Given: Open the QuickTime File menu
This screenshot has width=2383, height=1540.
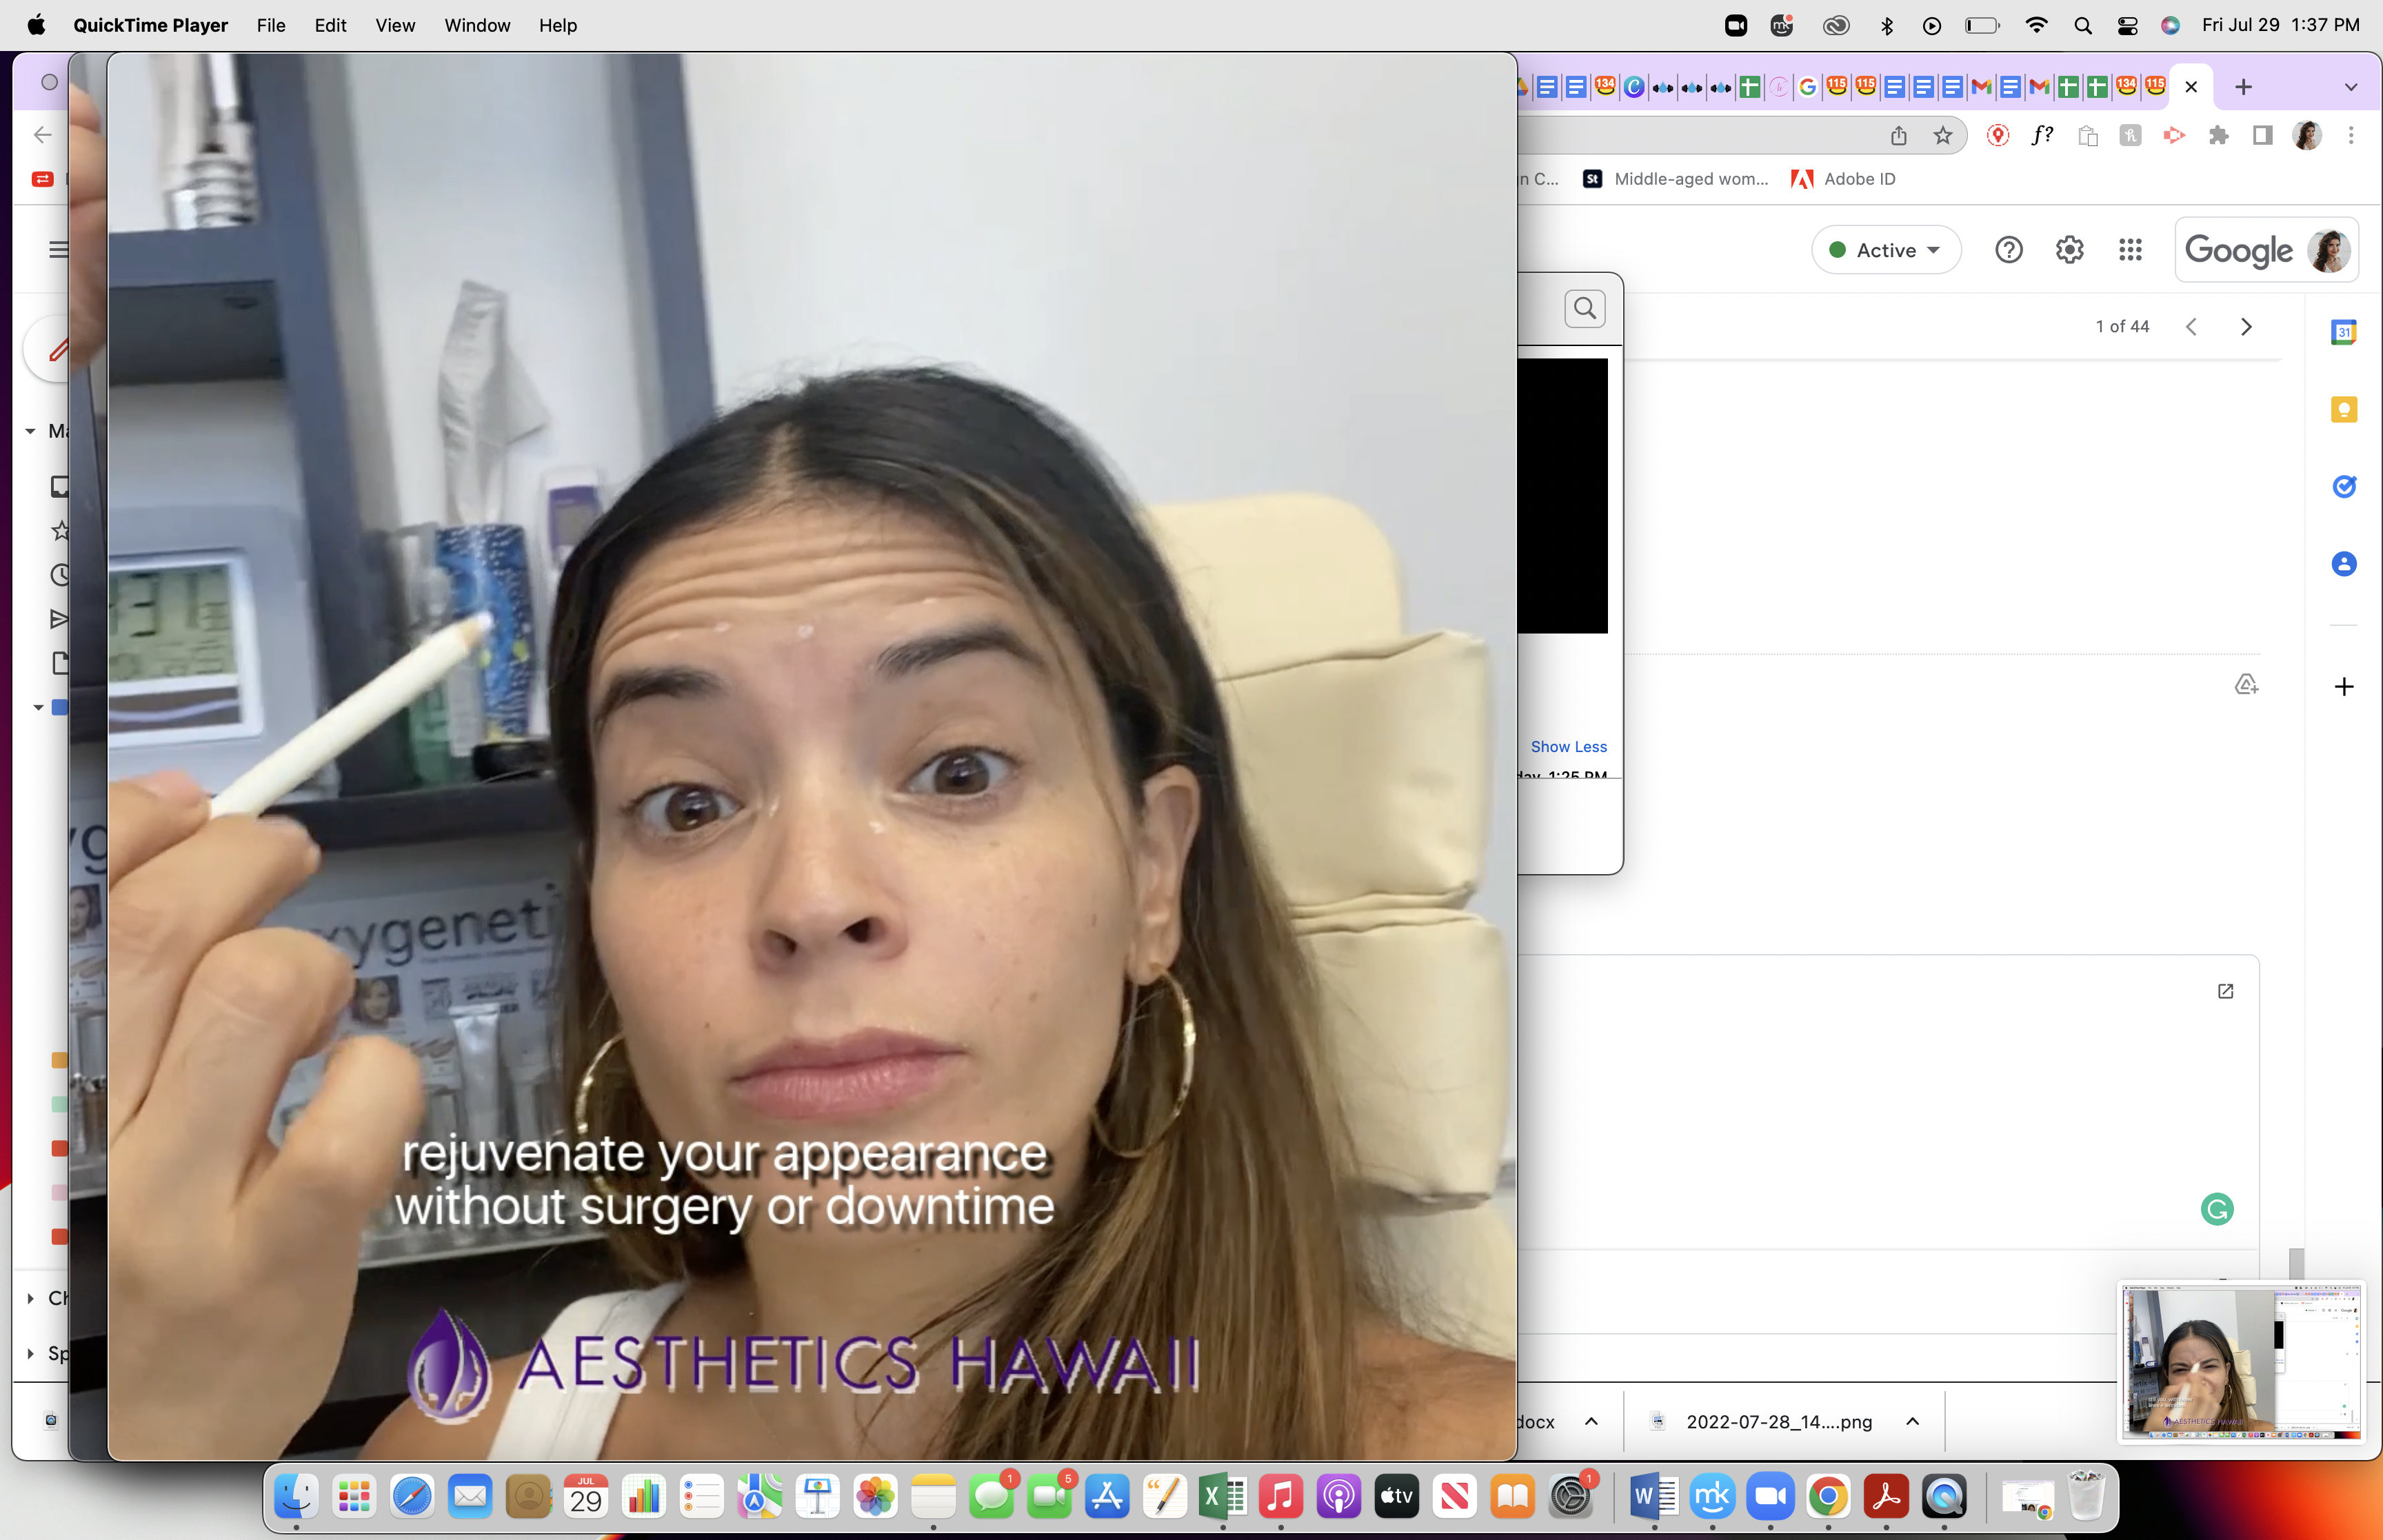Looking at the screenshot, I should pyautogui.click(x=271, y=26).
